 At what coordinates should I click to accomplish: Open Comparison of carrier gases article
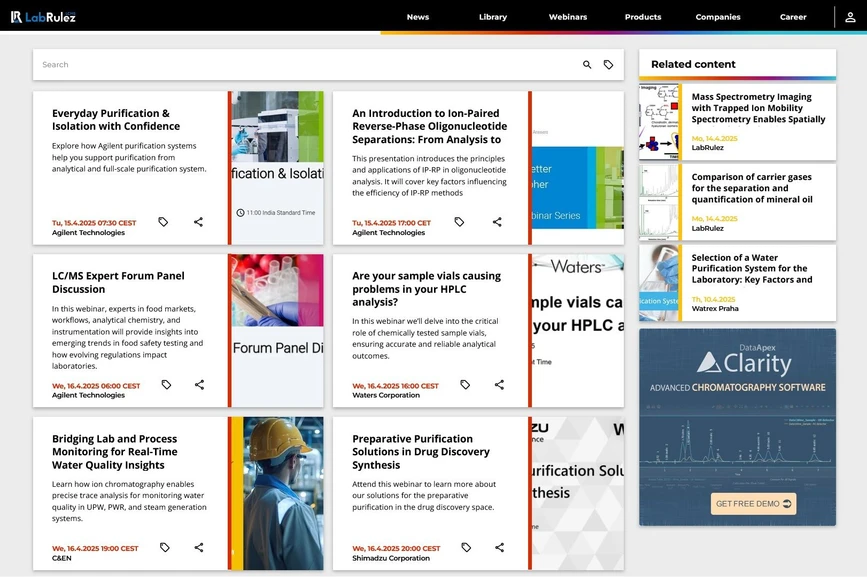(x=751, y=188)
